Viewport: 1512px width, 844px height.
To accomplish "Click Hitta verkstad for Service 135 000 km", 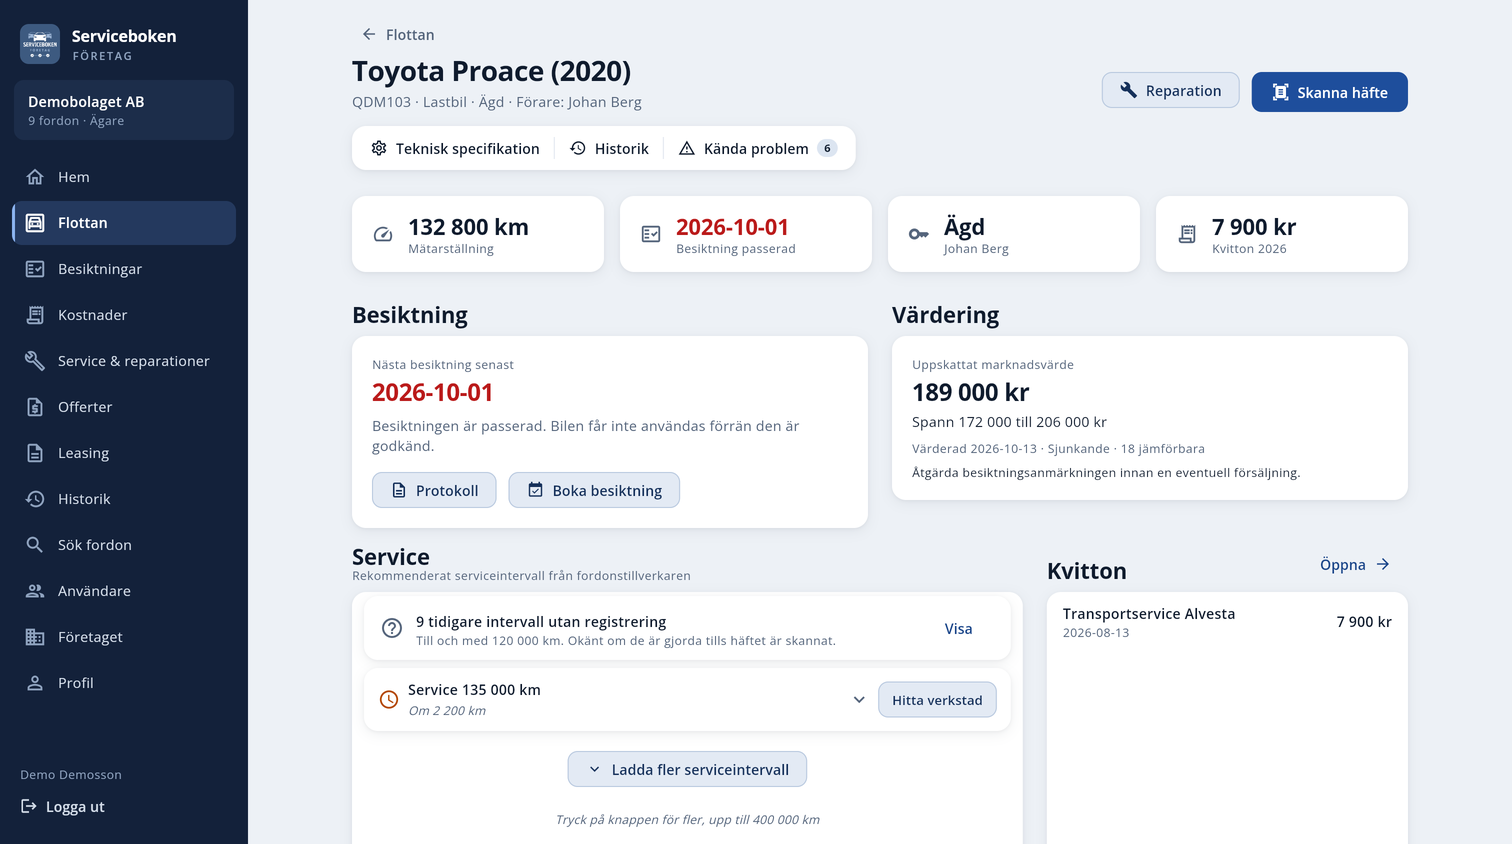I will click(x=937, y=700).
